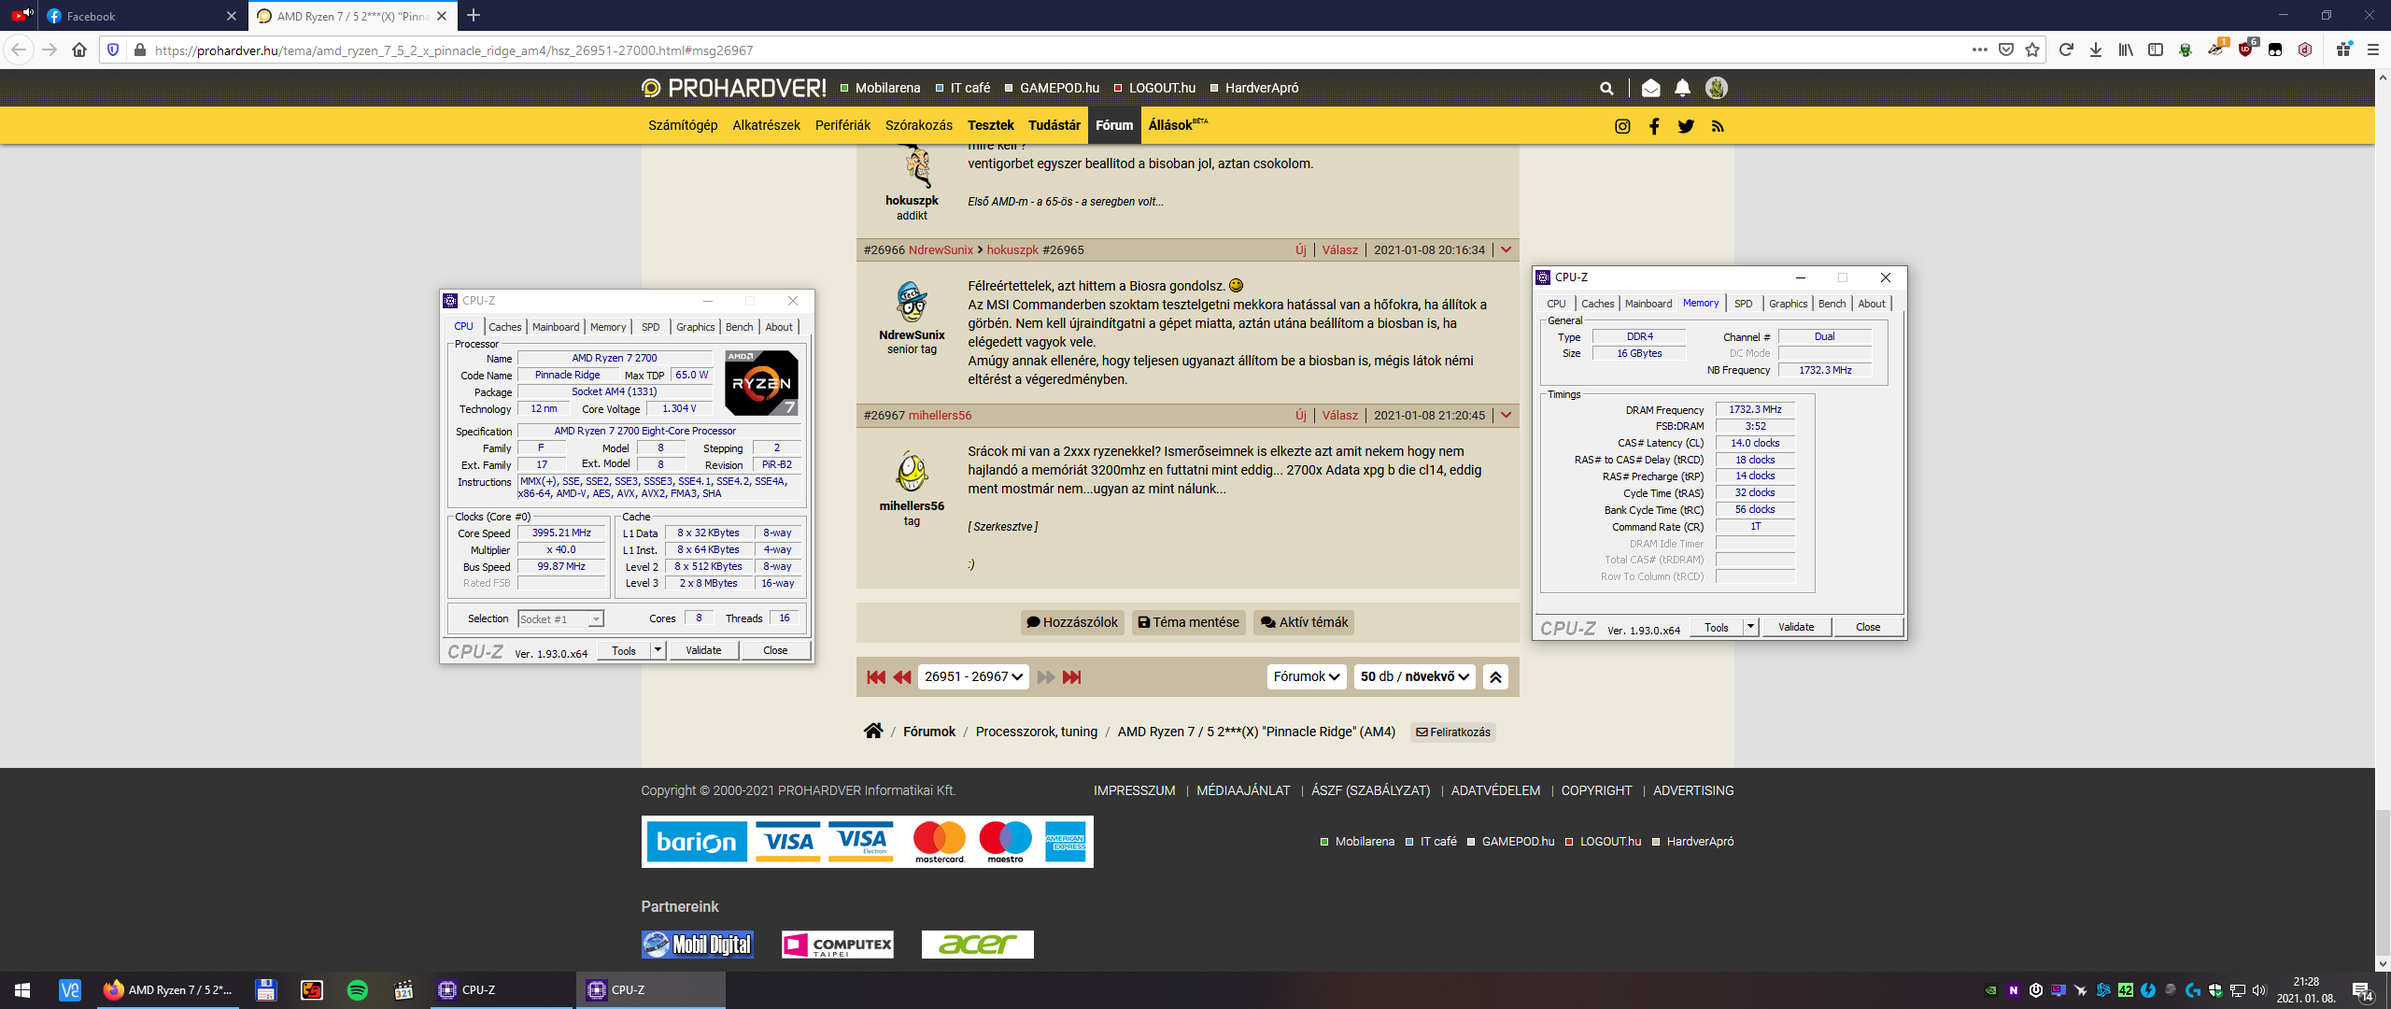Close the AMD Ryzen browser tab
This screenshot has width=2391, height=1009.
(442, 16)
